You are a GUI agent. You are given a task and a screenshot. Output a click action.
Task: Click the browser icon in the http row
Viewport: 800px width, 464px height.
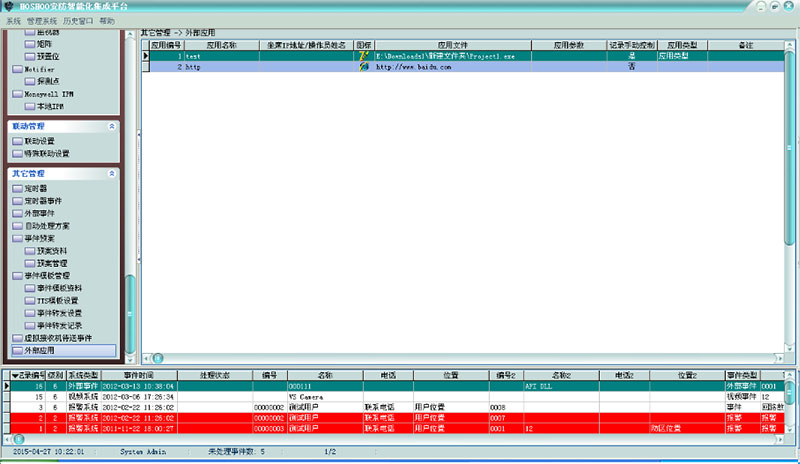click(x=363, y=67)
